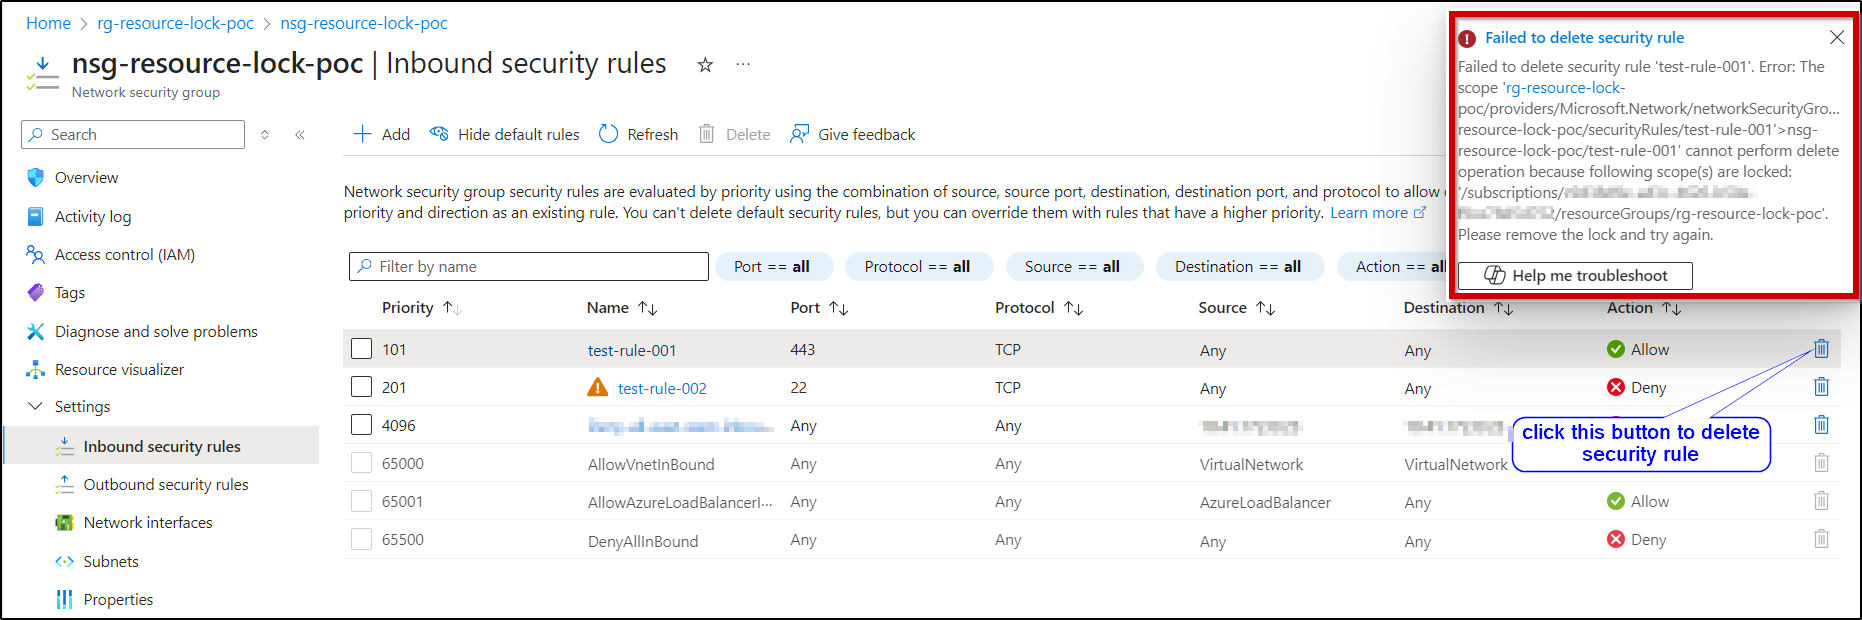Open Activity log in the sidebar
Screen dimensions: 1862x620
click(x=93, y=217)
